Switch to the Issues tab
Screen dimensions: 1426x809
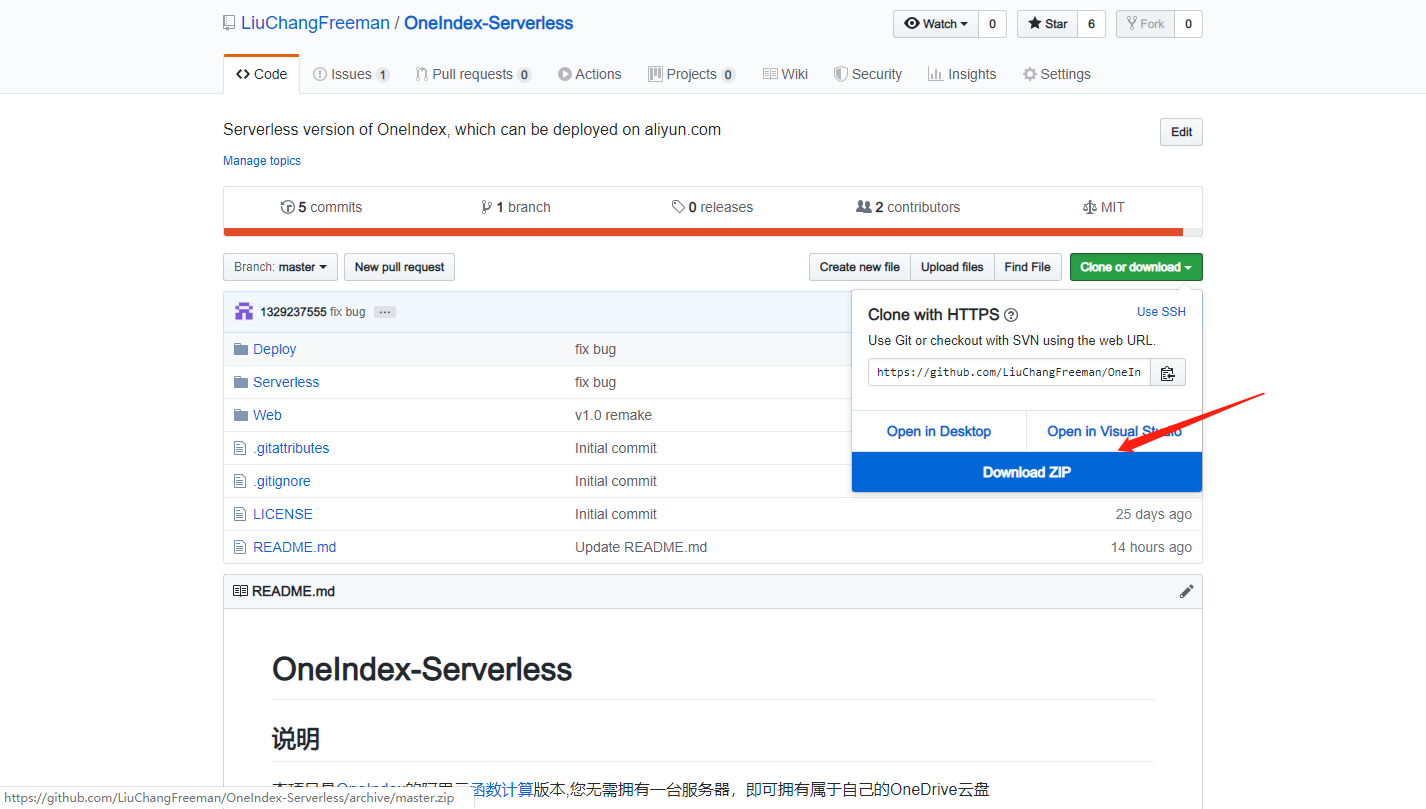[x=351, y=73]
